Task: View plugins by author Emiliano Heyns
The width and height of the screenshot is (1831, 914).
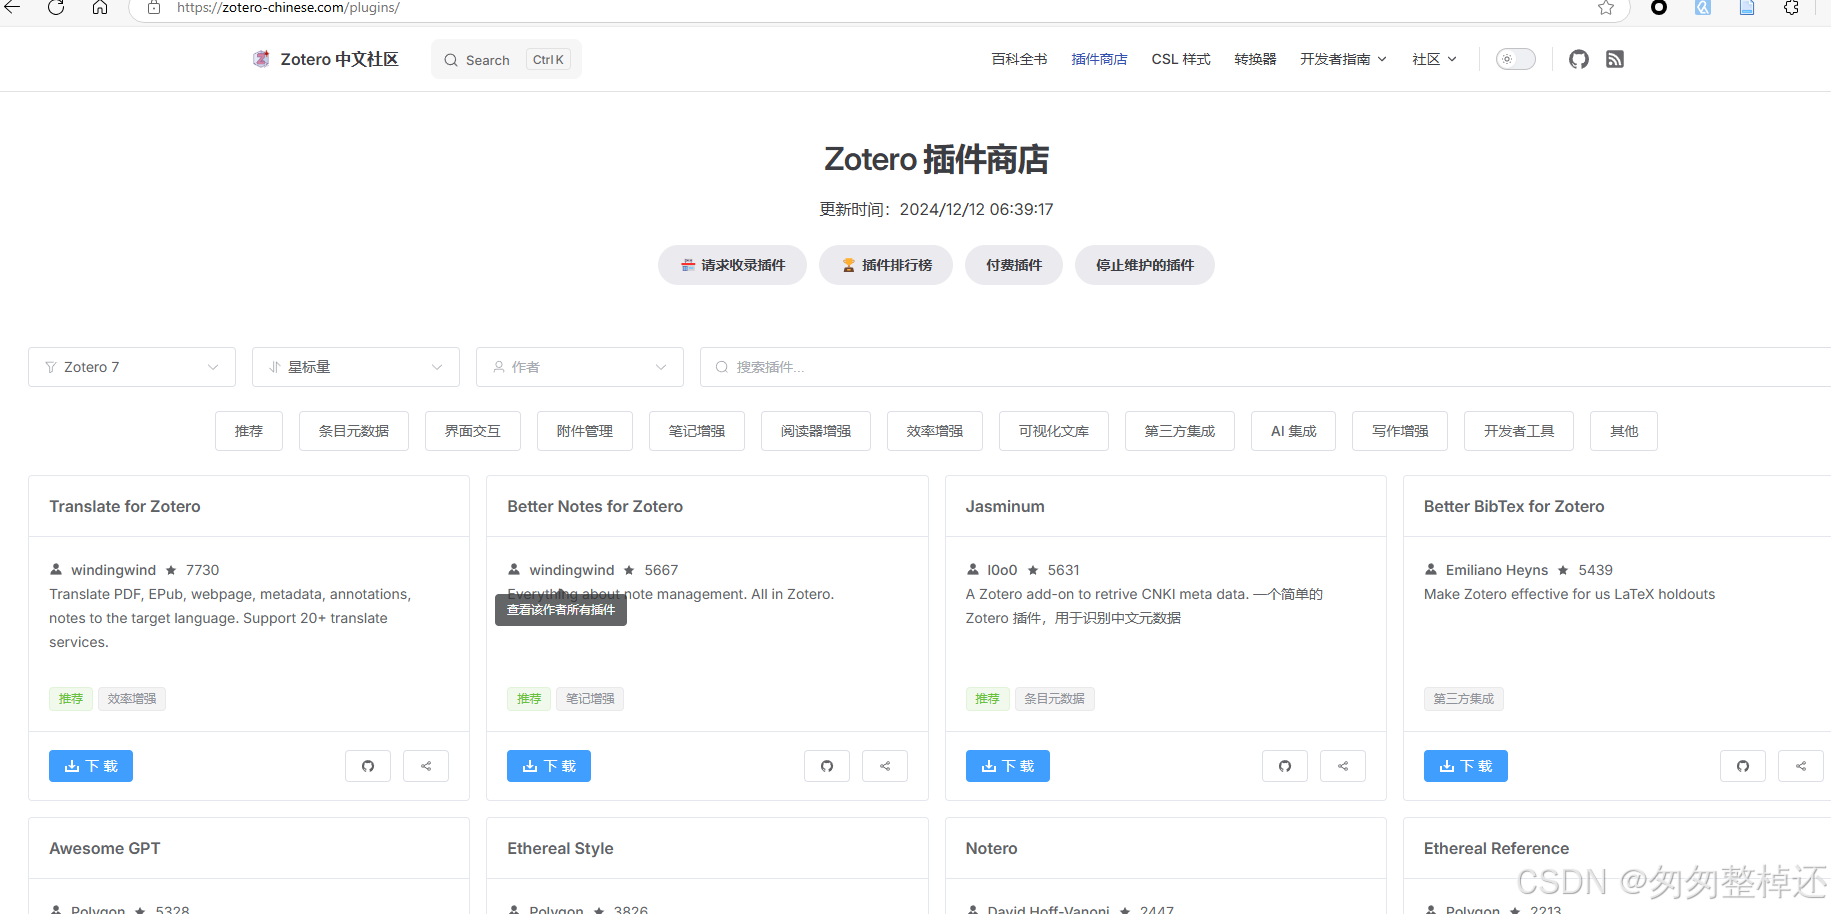Action: pos(1497,570)
